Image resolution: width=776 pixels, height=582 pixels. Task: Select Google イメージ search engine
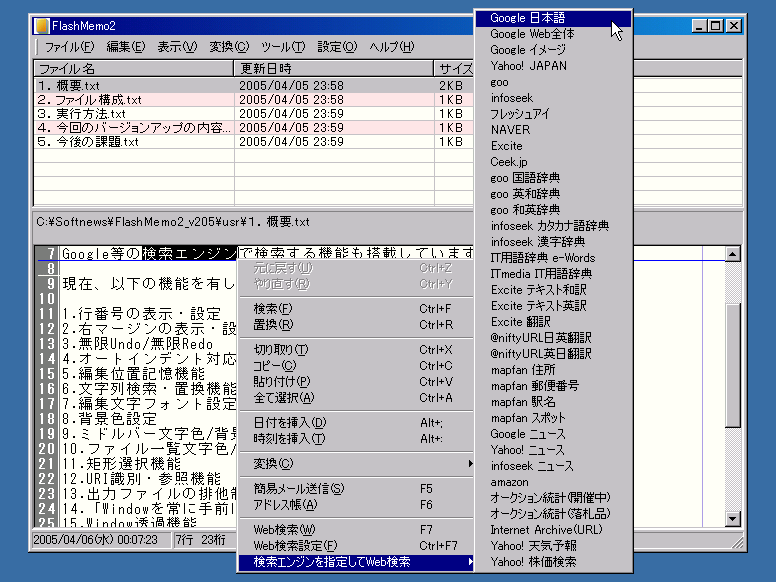[553, 49]
